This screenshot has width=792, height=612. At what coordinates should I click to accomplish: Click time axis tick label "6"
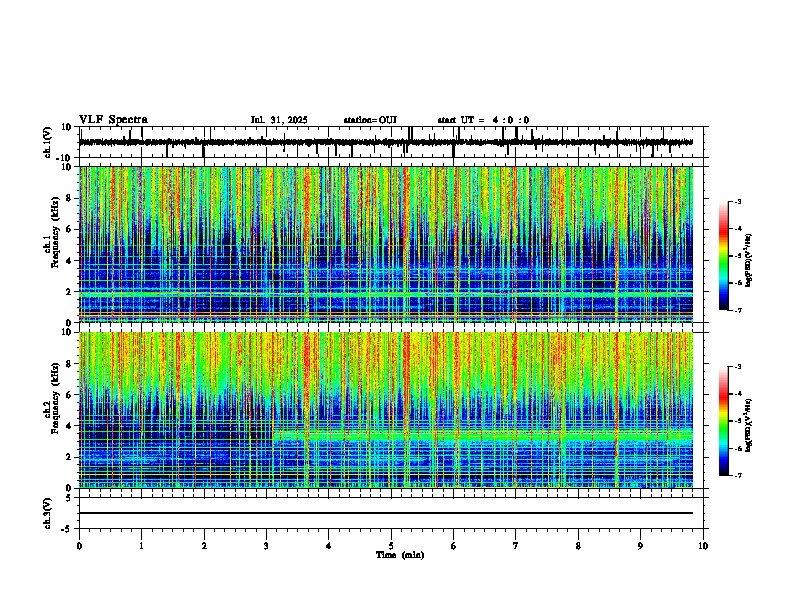click(453, 546)
